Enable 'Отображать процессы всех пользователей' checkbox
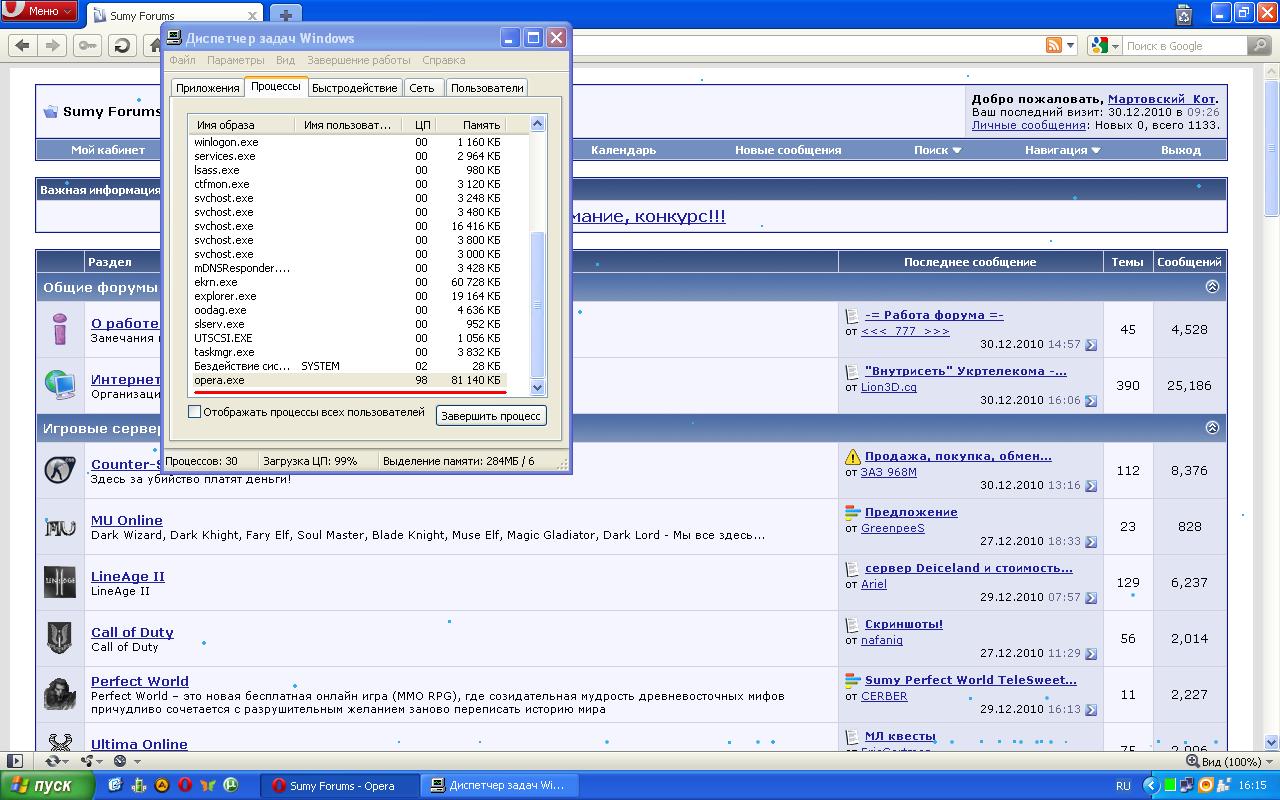 (195, 412)
